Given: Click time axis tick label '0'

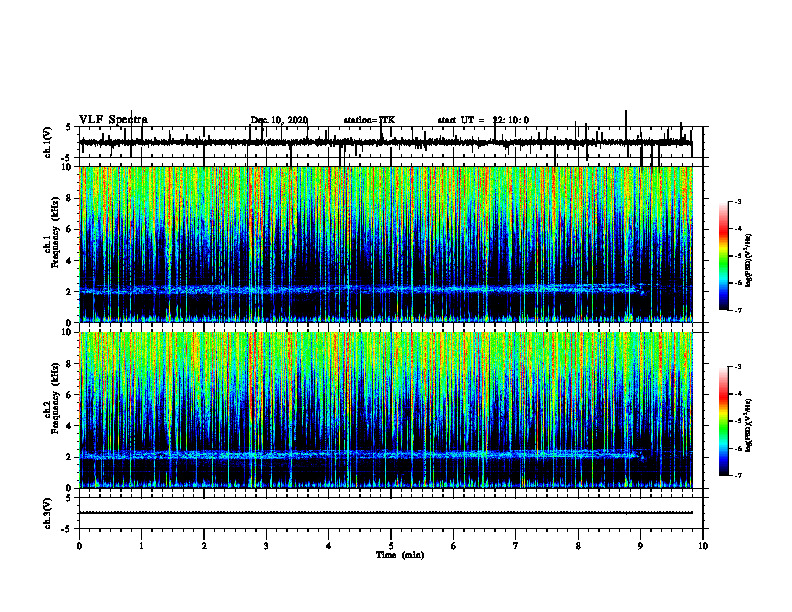Looking at the screenshot, I should pyautogui.click(x=79, y=546).
